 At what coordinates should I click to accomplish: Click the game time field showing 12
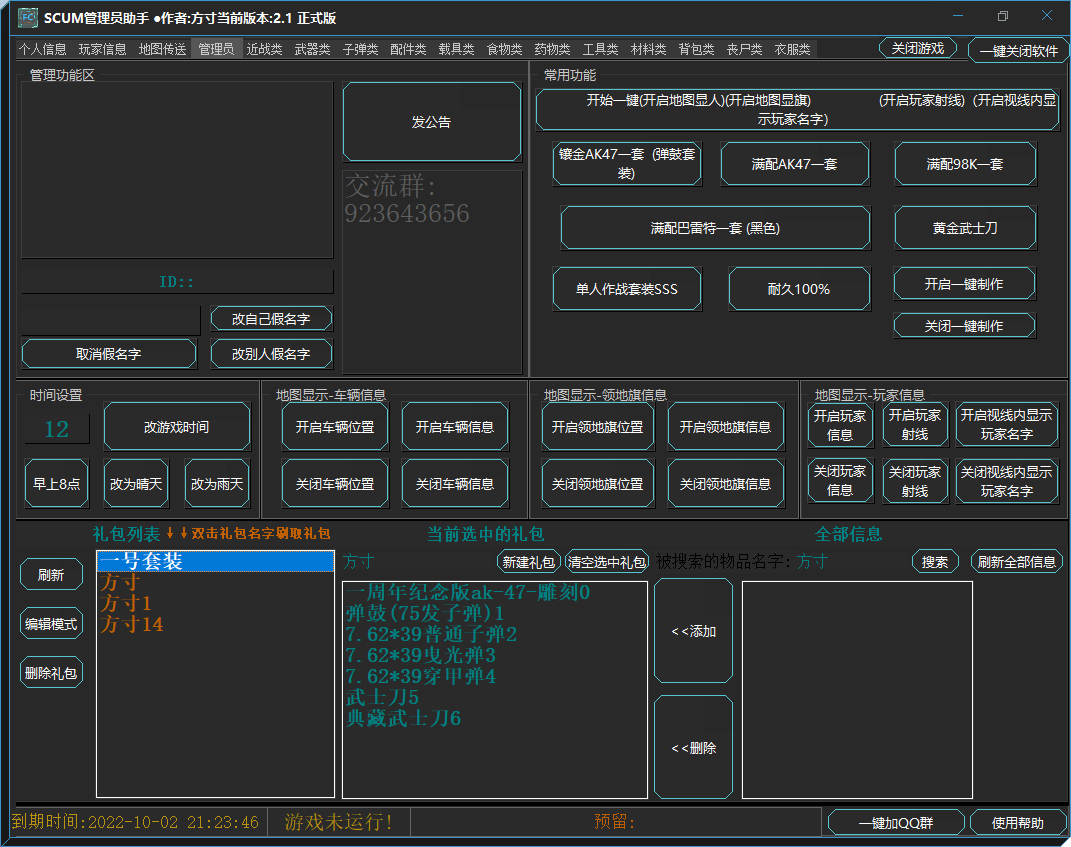point(57,429)
